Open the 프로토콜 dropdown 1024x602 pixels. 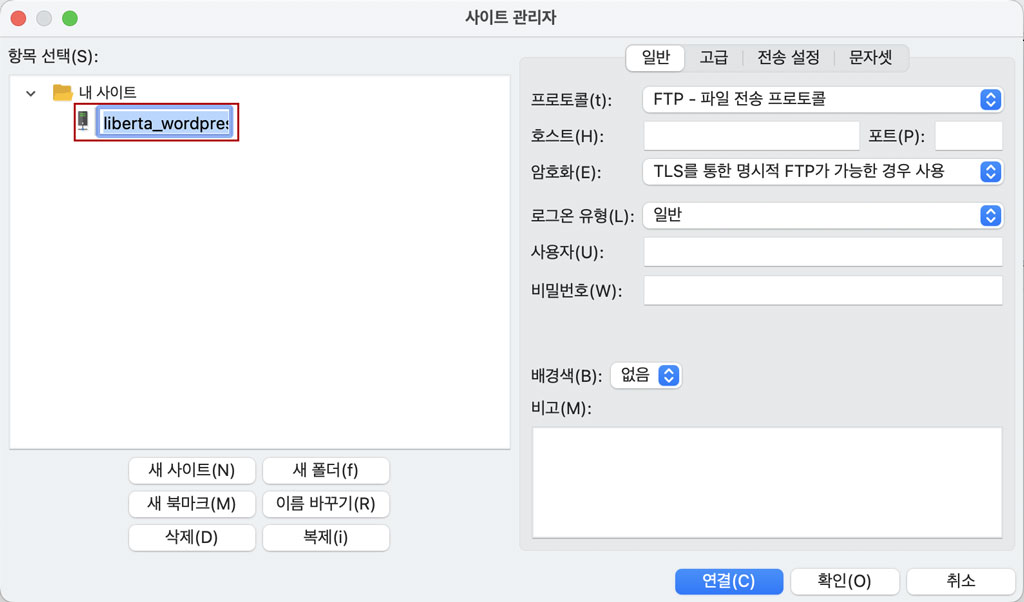(x=821, y=99)
